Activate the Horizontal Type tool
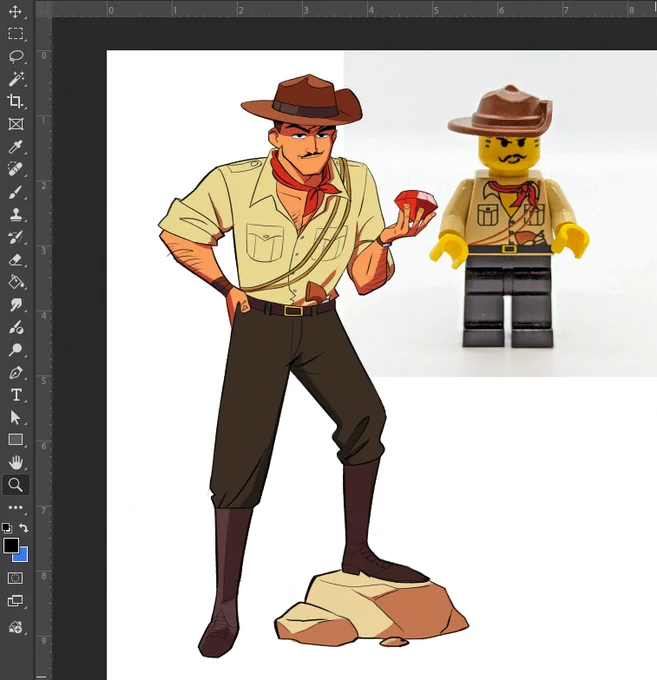Screen dimensions: 657x680 click(x=16, y=395)
